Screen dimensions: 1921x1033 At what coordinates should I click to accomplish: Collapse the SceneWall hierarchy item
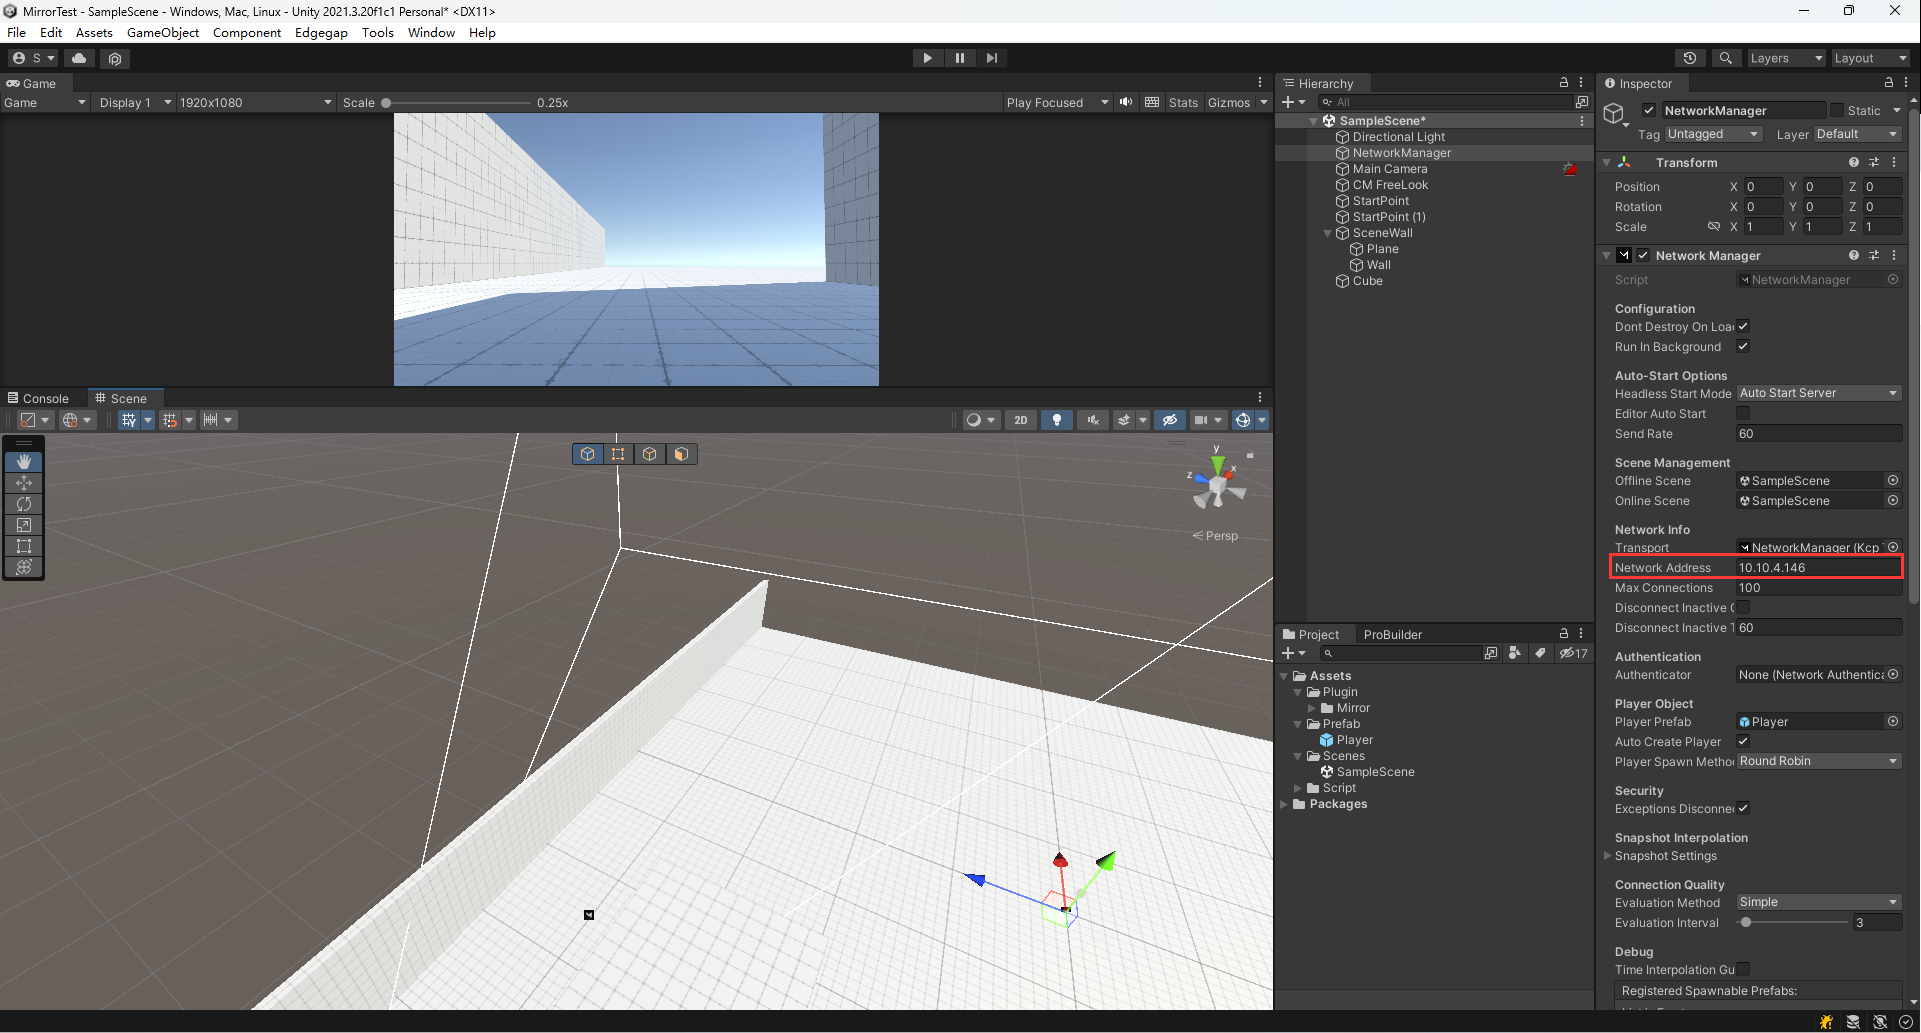[x=1328, y=233]
